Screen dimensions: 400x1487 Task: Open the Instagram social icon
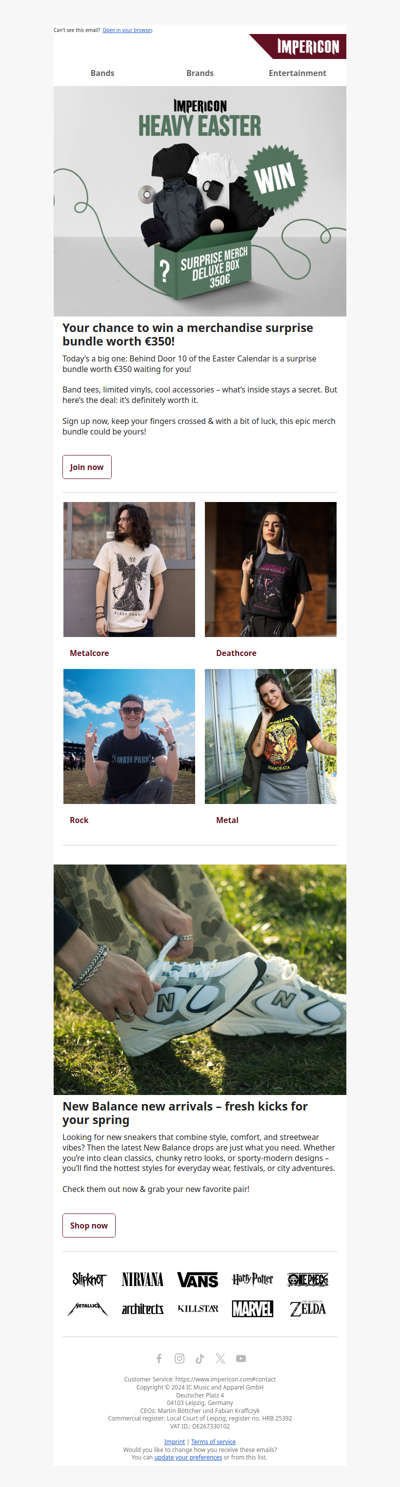pyautogui.click(x=179, y=1358)
